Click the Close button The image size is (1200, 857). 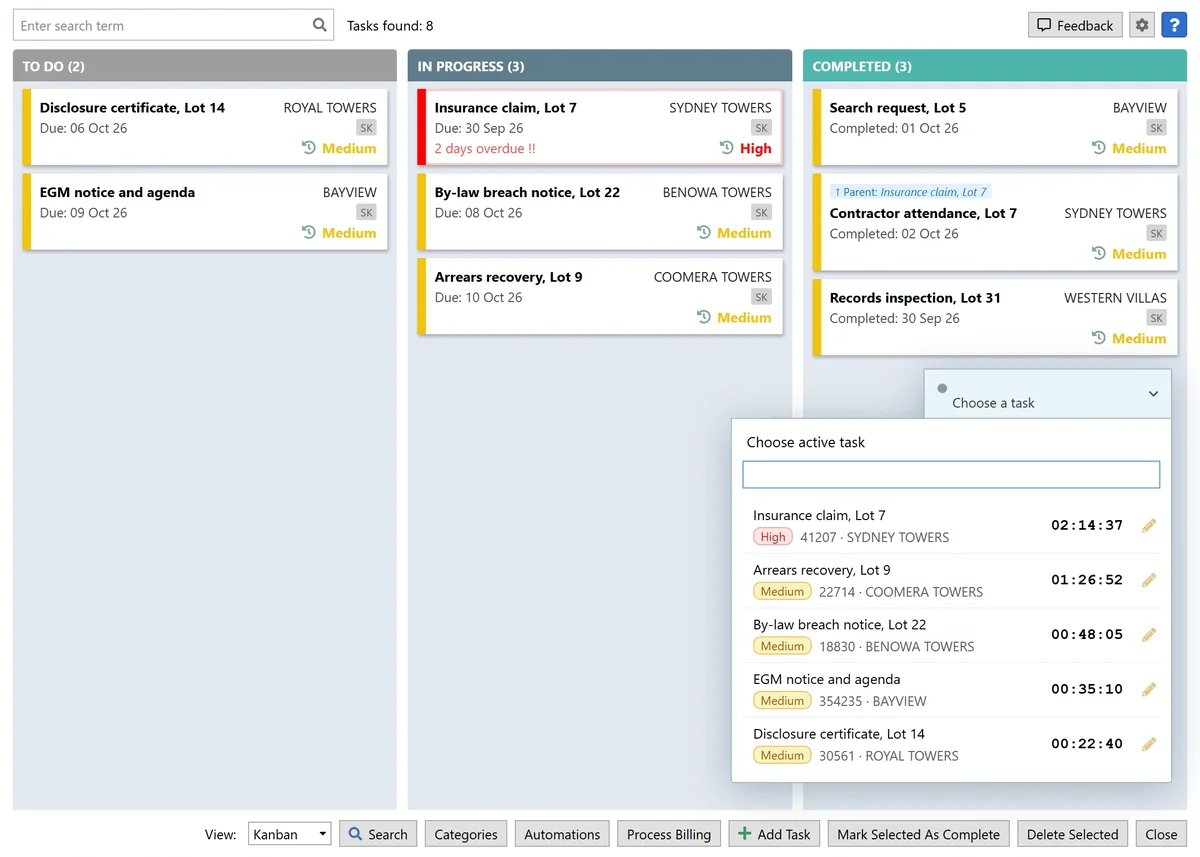[x=1161, y=834]
